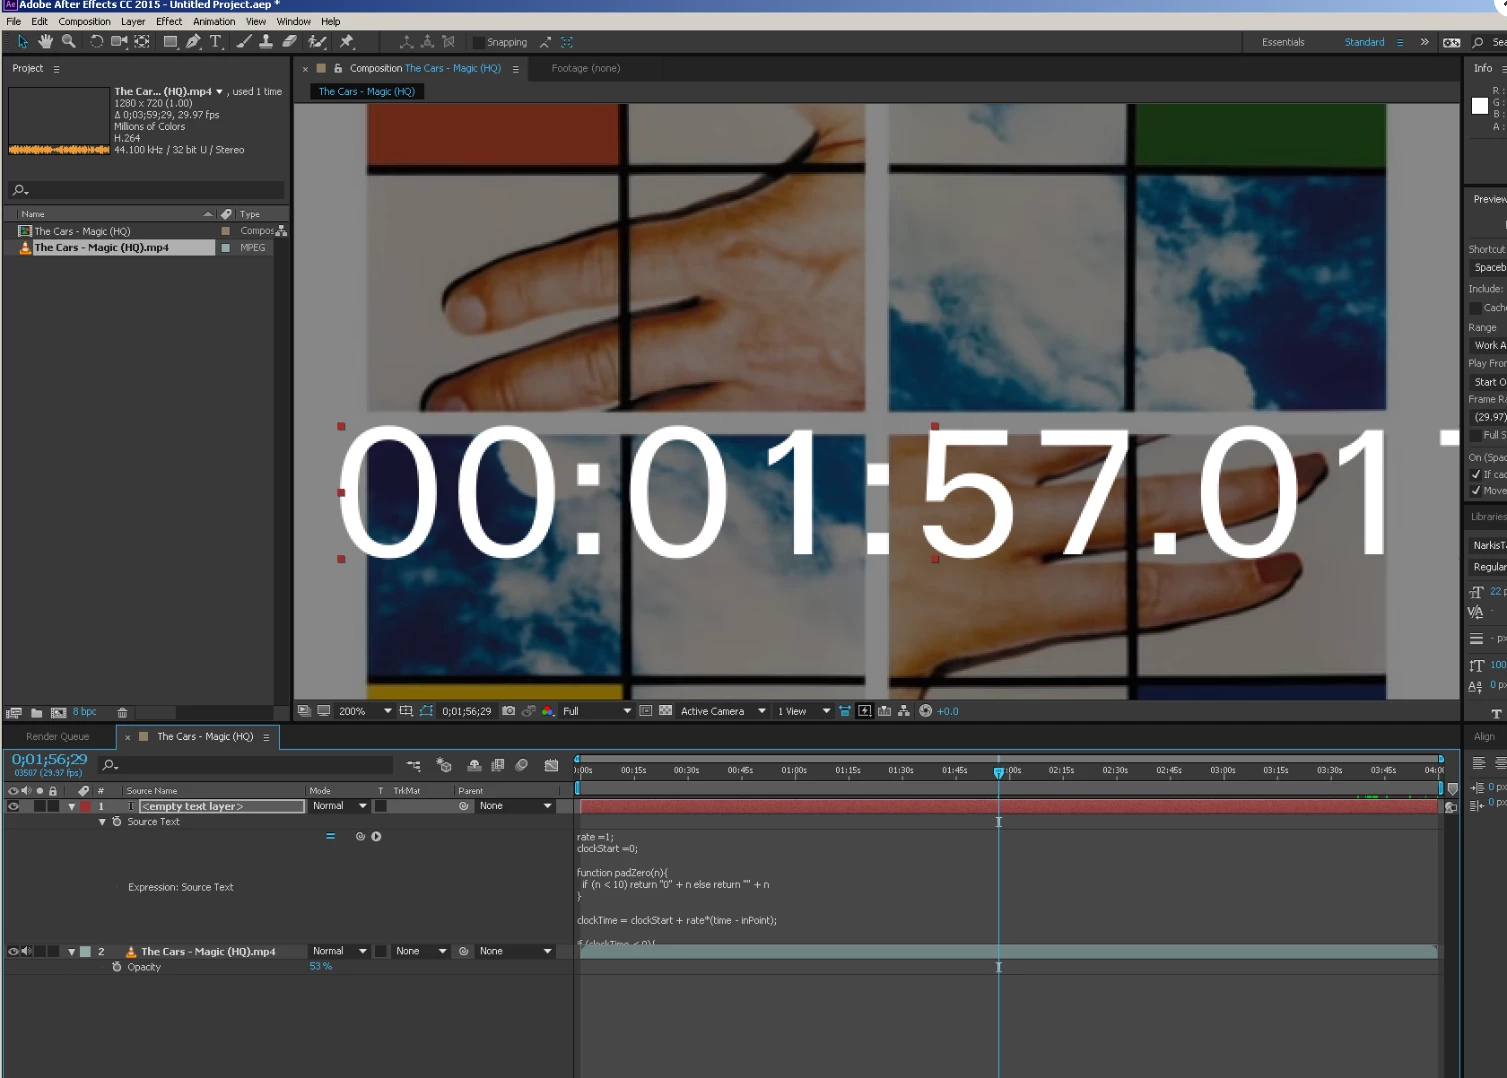This screenshot has height=1078, width=1507.
Task: Select the Unified Camera tool
Action: point(119,42)
